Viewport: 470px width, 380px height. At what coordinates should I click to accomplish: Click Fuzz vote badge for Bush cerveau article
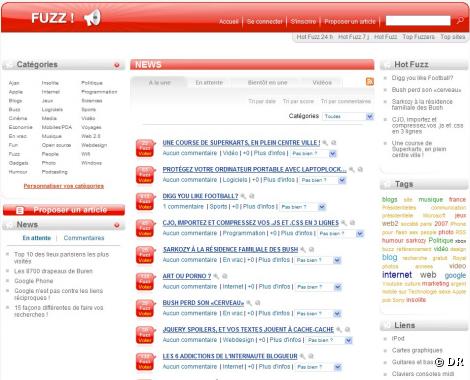(x=145, y=308)
